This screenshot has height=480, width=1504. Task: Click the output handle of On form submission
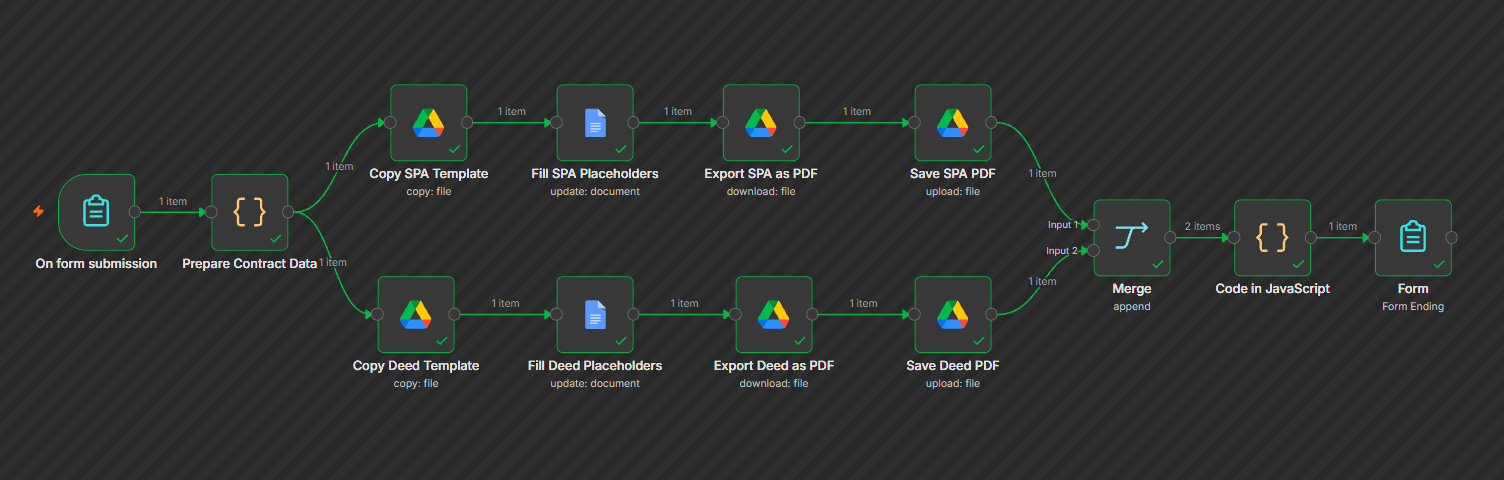(x=135, y=212)
